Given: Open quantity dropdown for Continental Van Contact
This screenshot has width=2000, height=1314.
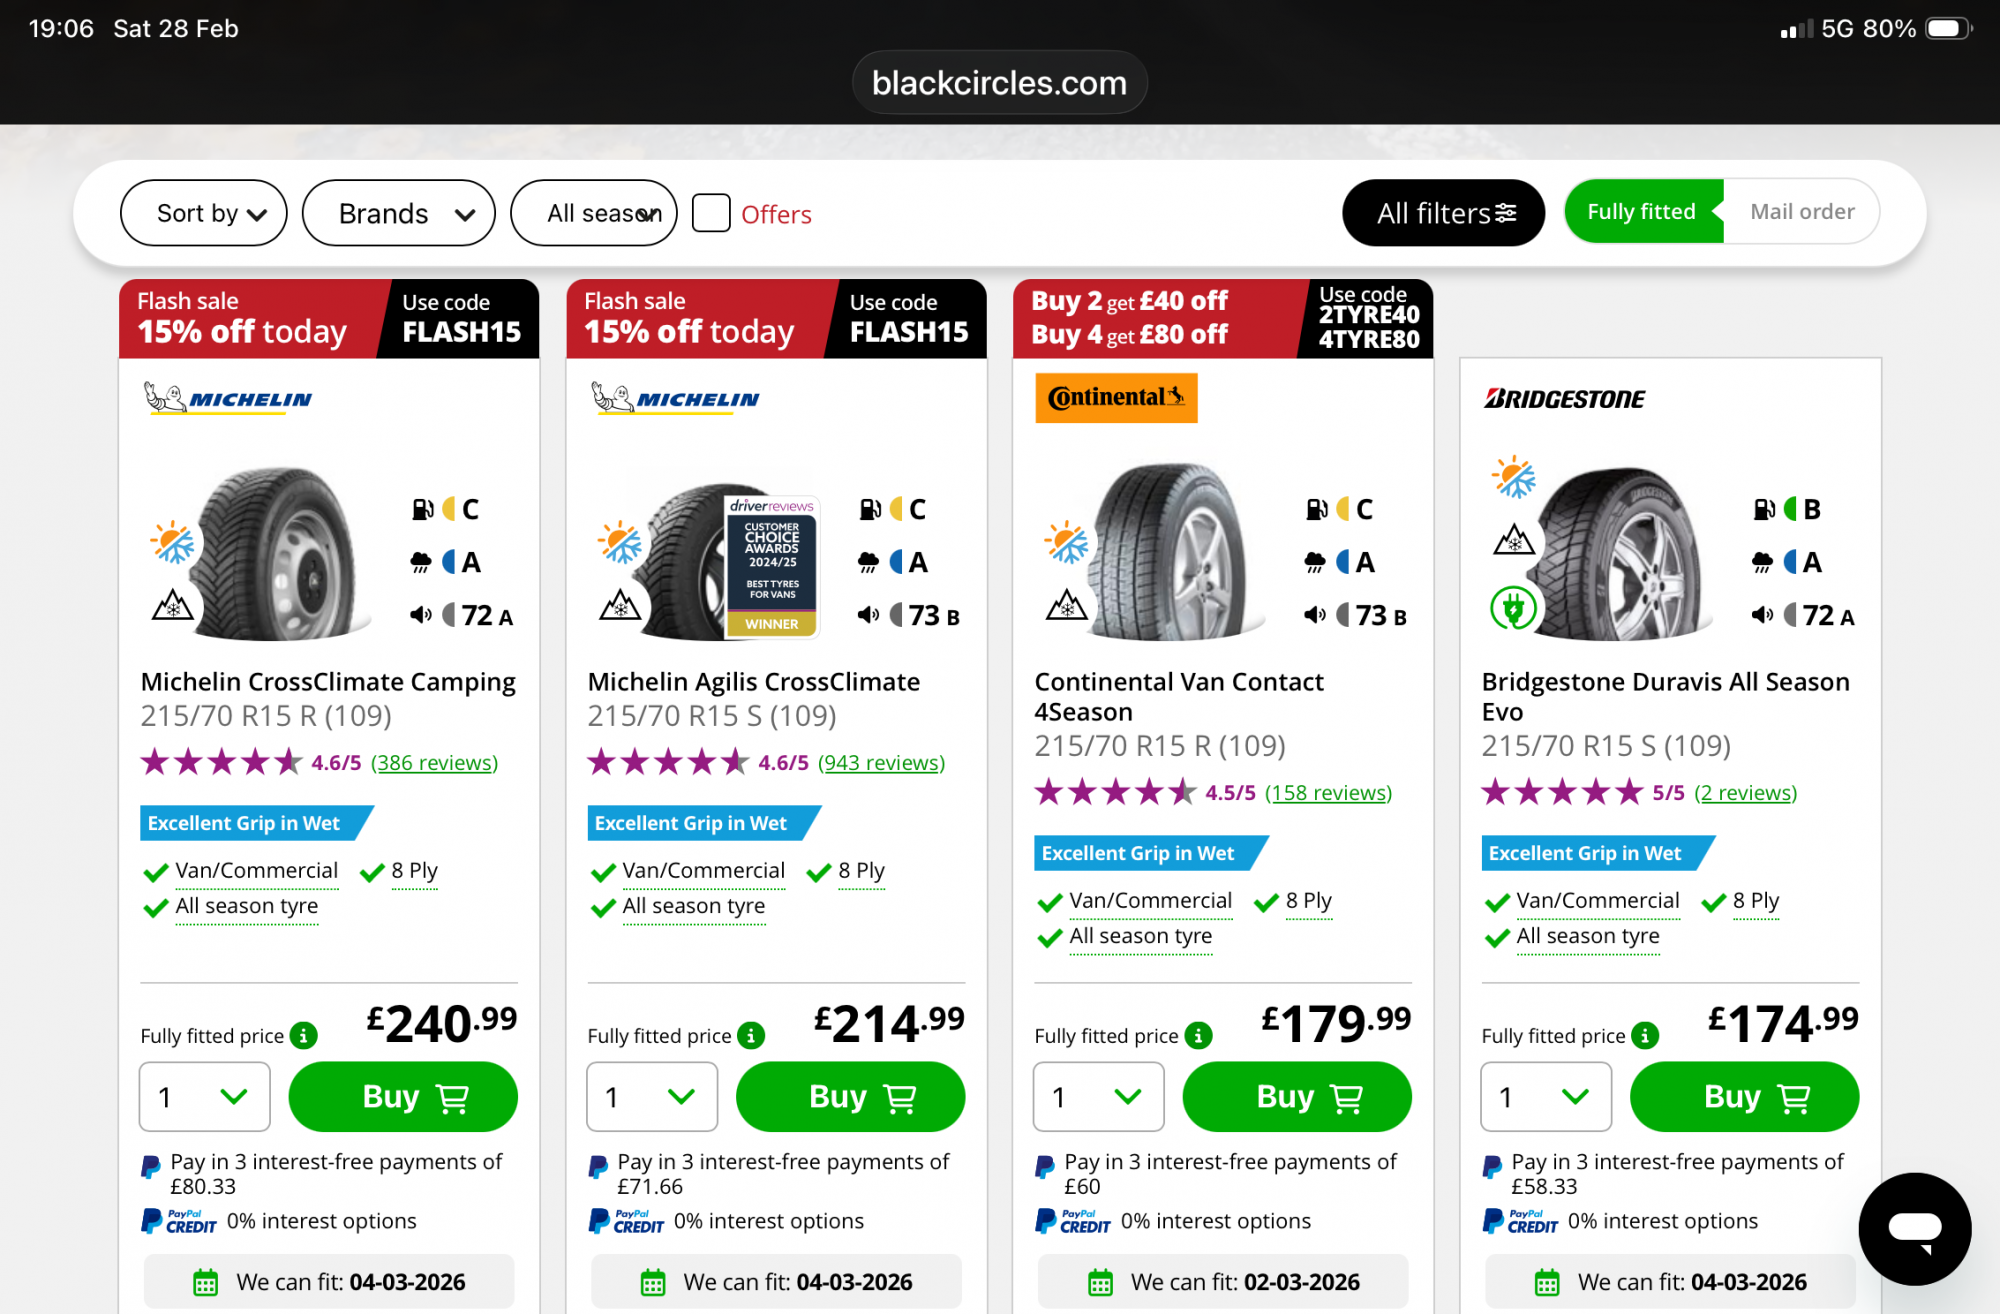Looking at the screenshot, I should click(1098, 1097).
